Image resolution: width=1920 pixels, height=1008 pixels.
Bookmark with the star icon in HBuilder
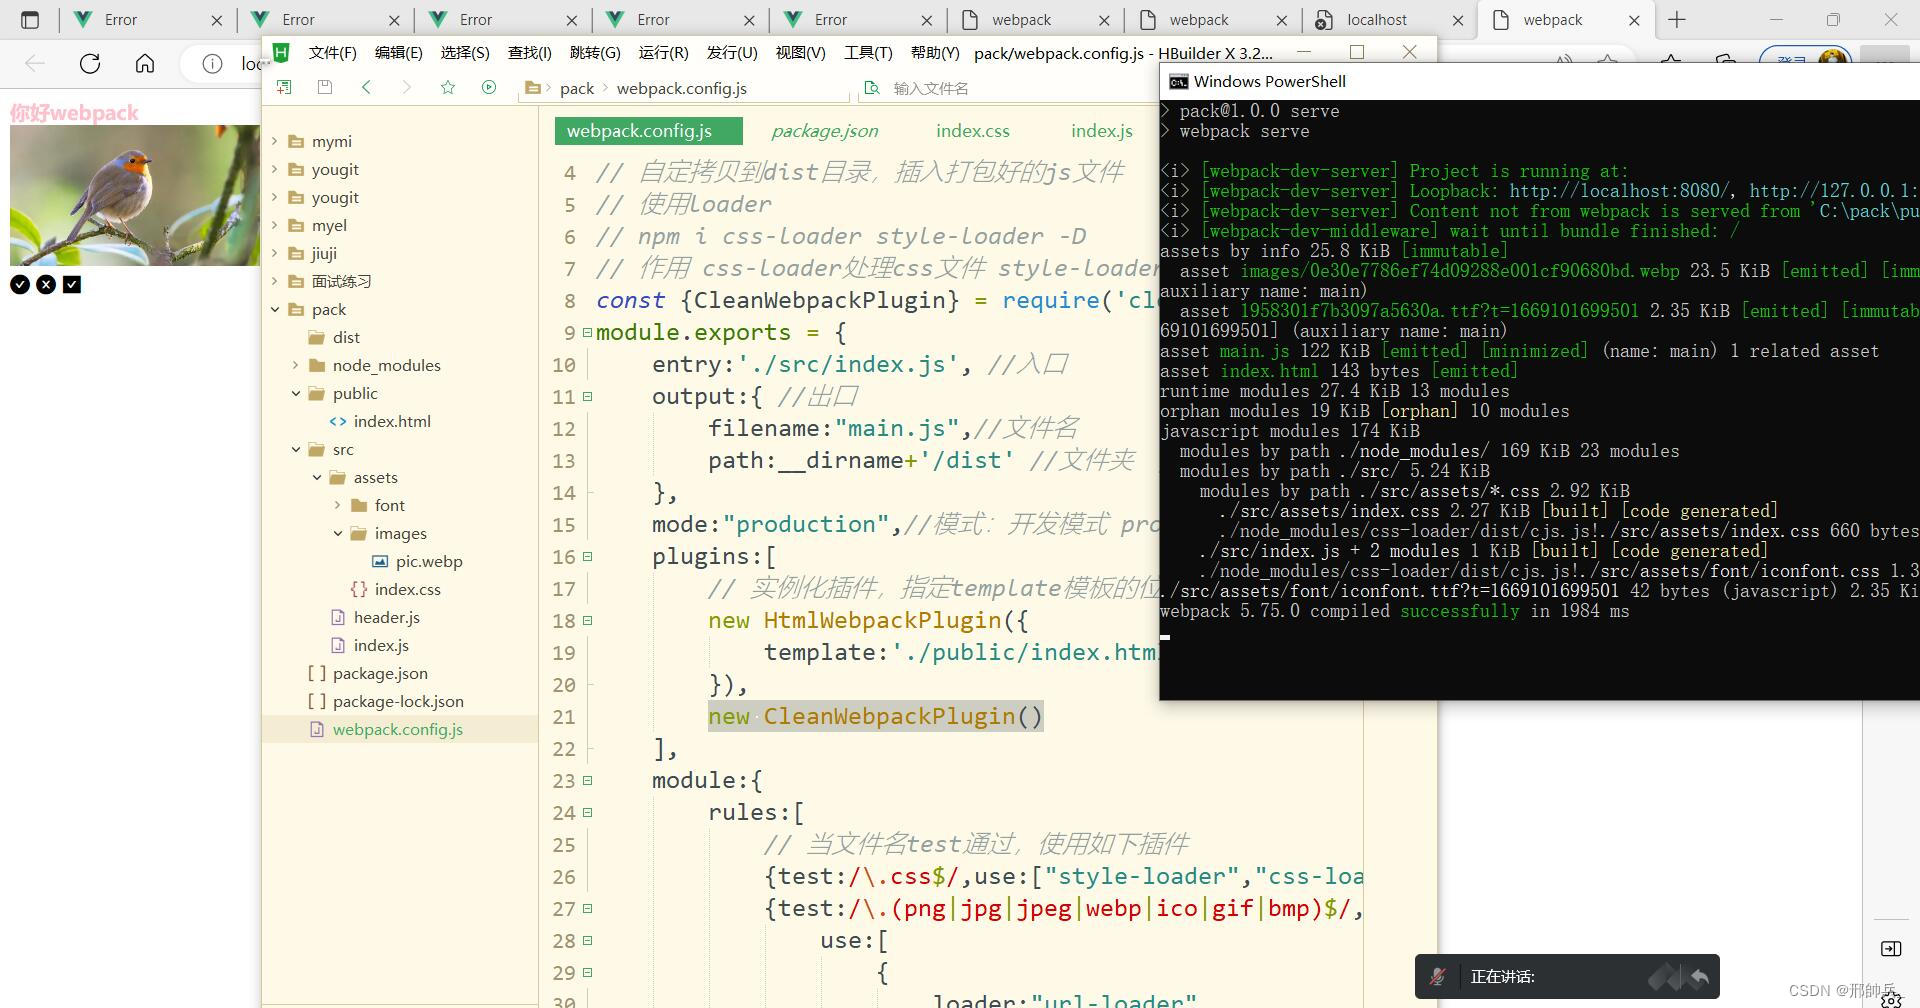click(448, 88)
